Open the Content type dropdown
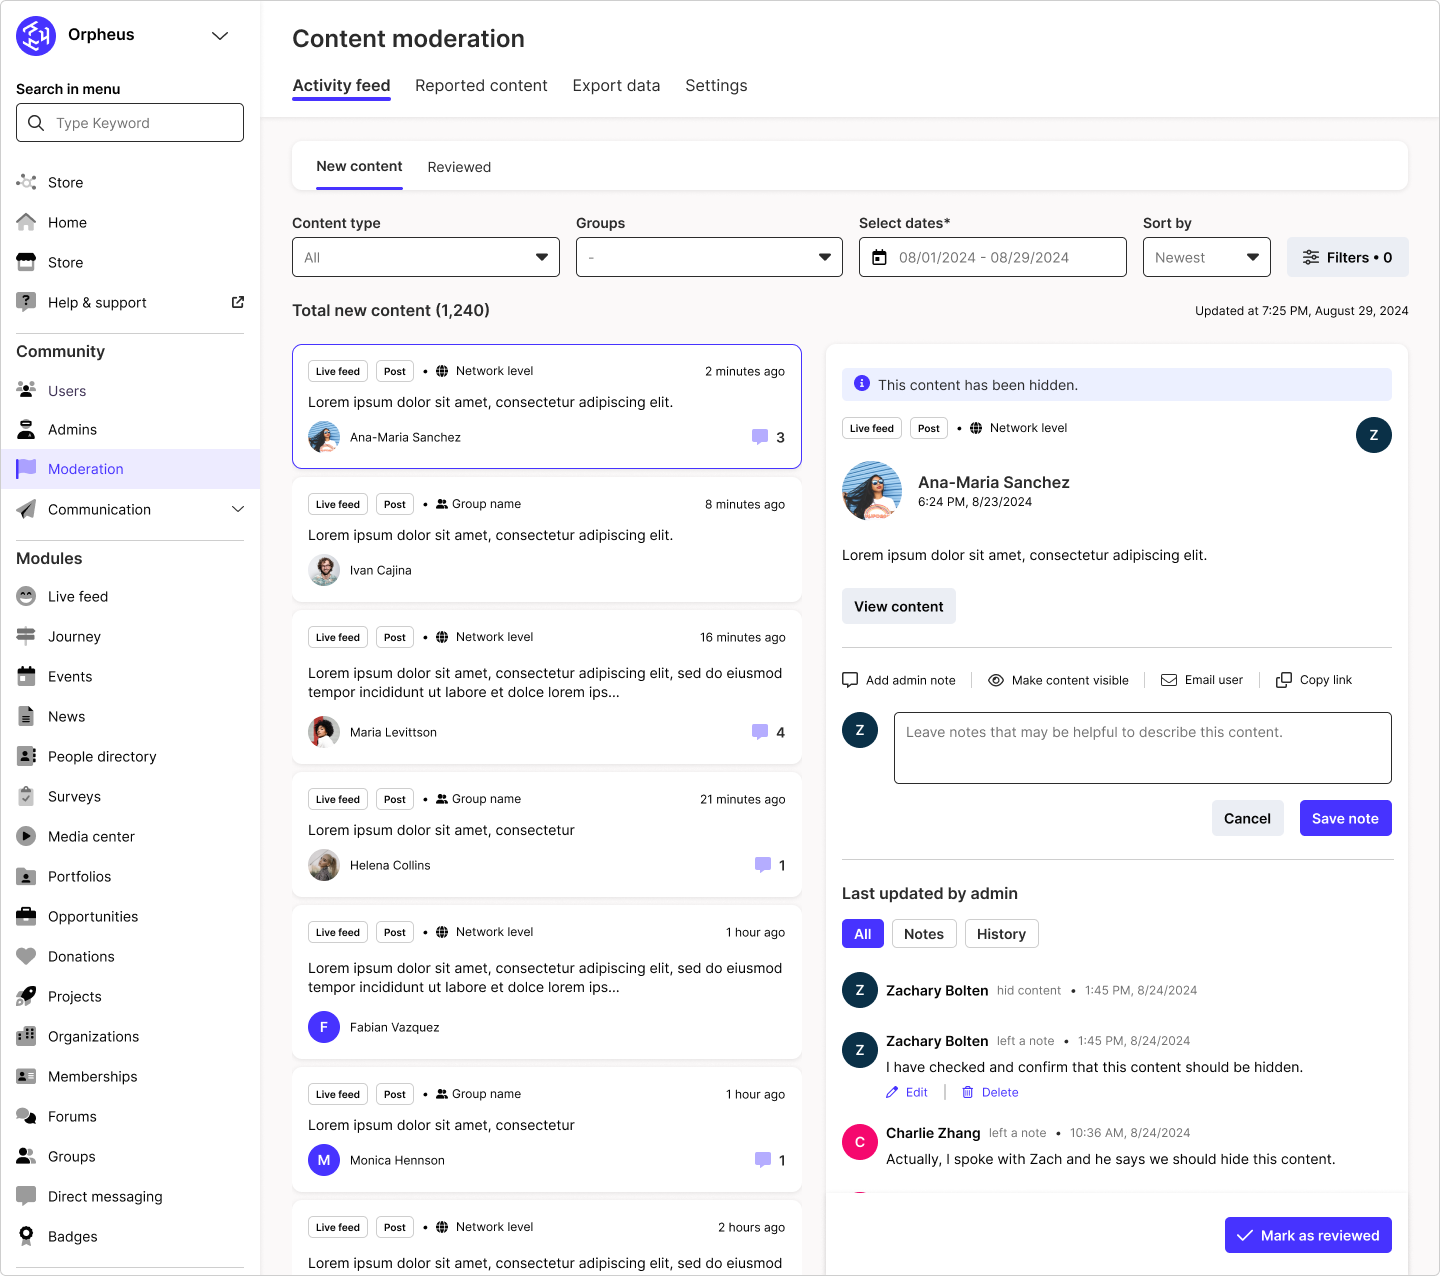This screenshot has height=1276, width=1440. (425, 257)
